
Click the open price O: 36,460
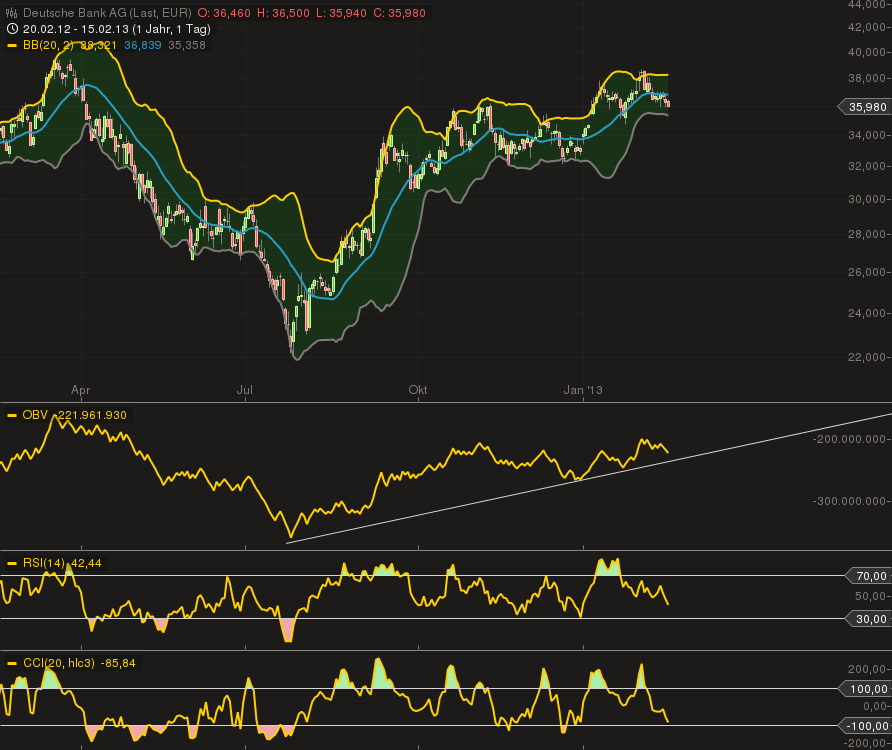coord(224,13)
